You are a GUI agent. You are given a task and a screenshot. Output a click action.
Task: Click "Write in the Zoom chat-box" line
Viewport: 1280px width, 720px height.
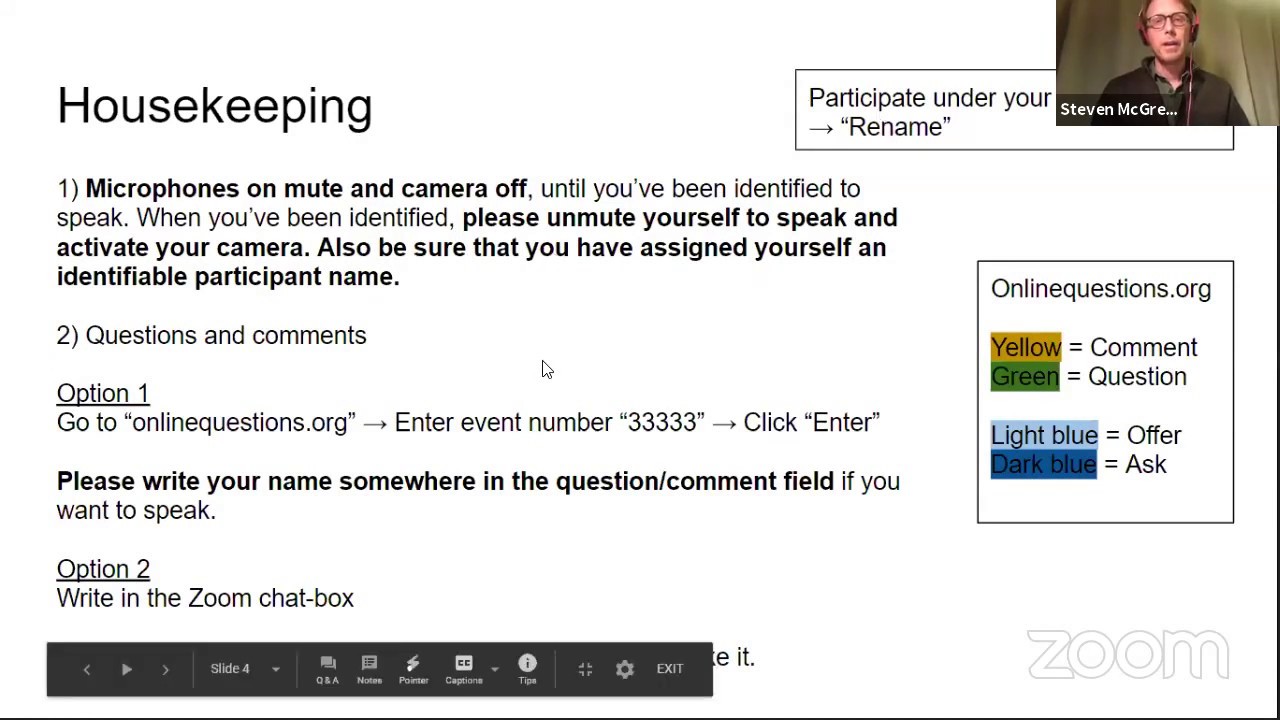pos(205,598)
